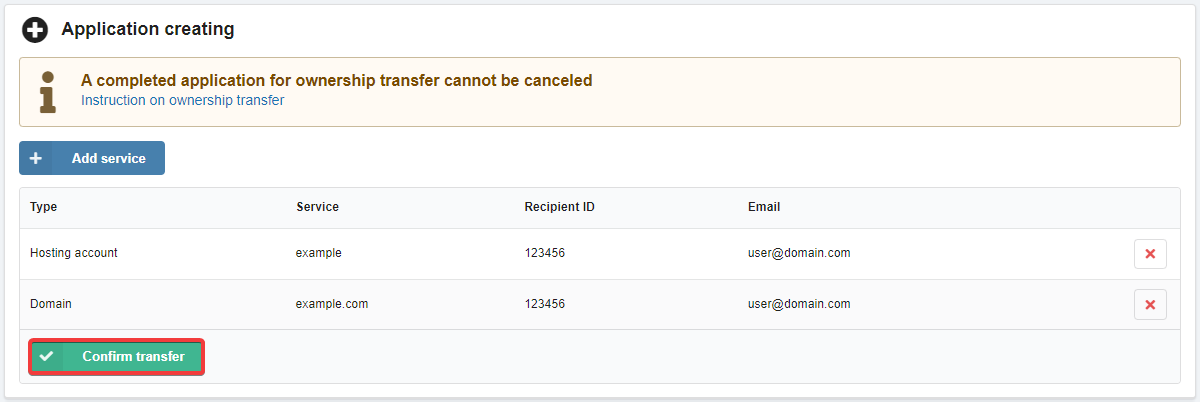This screenshot has height=402, width=1200.
Task: Select the Hosting account type cell
Action: click(x=74, y=253)
